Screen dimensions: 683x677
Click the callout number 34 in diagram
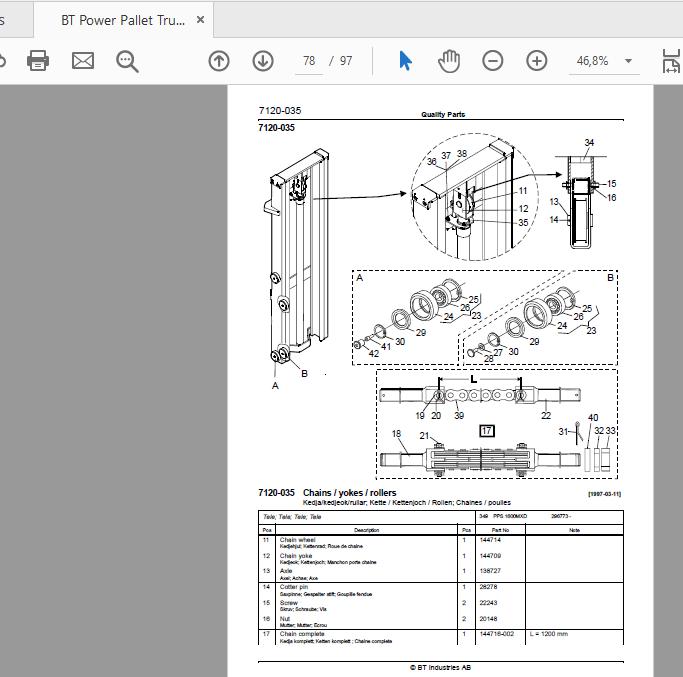pyautogui.click(x=589, y=142)
